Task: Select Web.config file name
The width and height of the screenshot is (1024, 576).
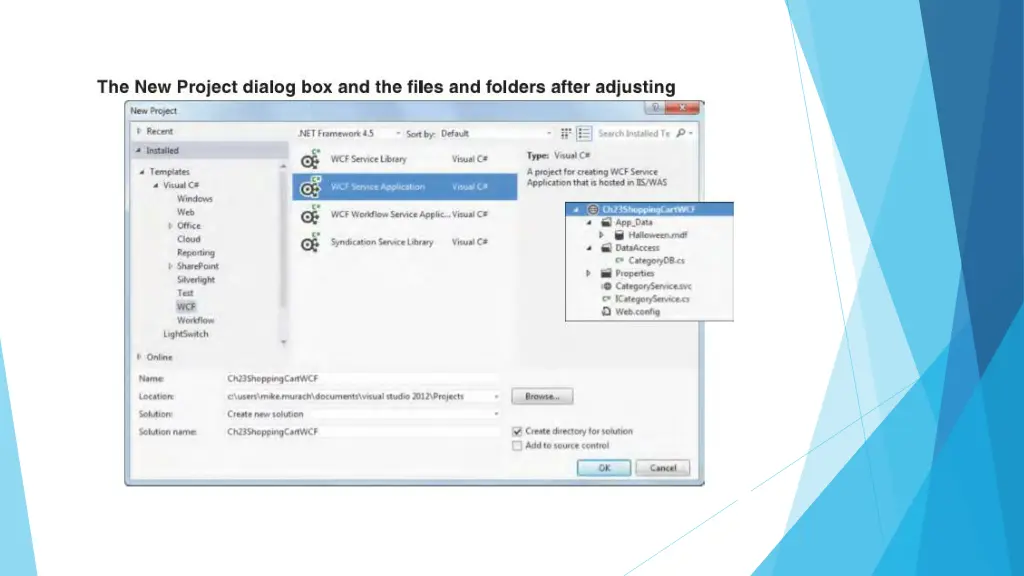Action: pos(637,312)
